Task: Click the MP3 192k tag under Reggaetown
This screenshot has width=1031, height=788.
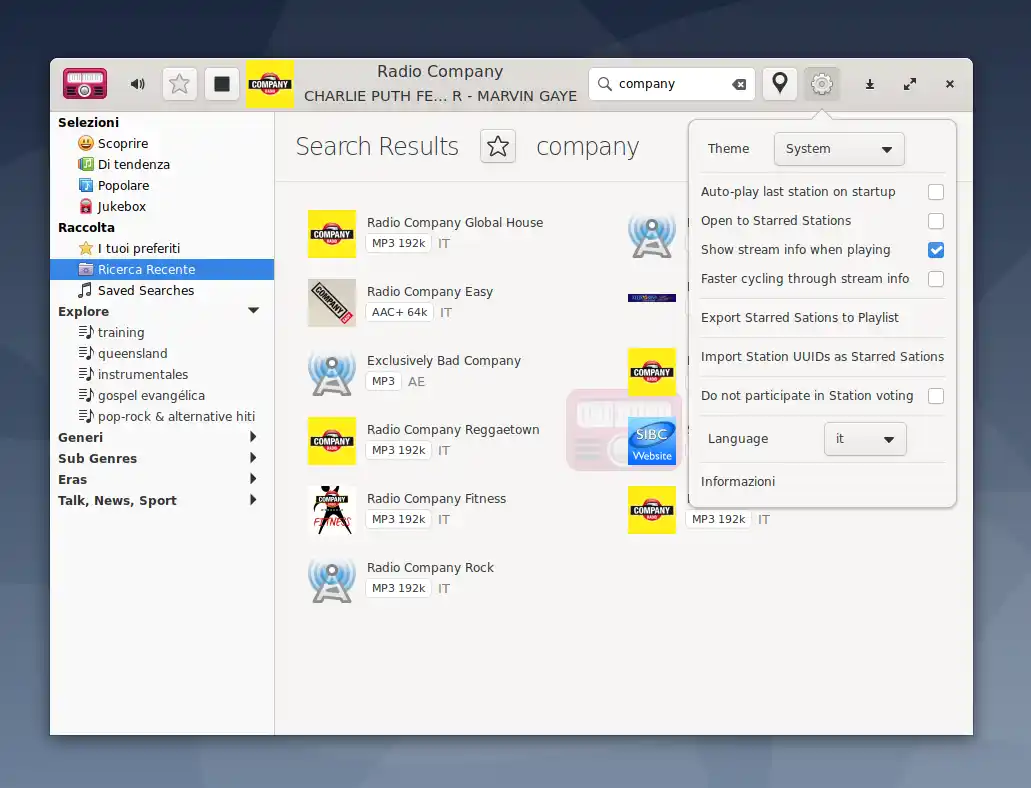Action: coord(398,451)
